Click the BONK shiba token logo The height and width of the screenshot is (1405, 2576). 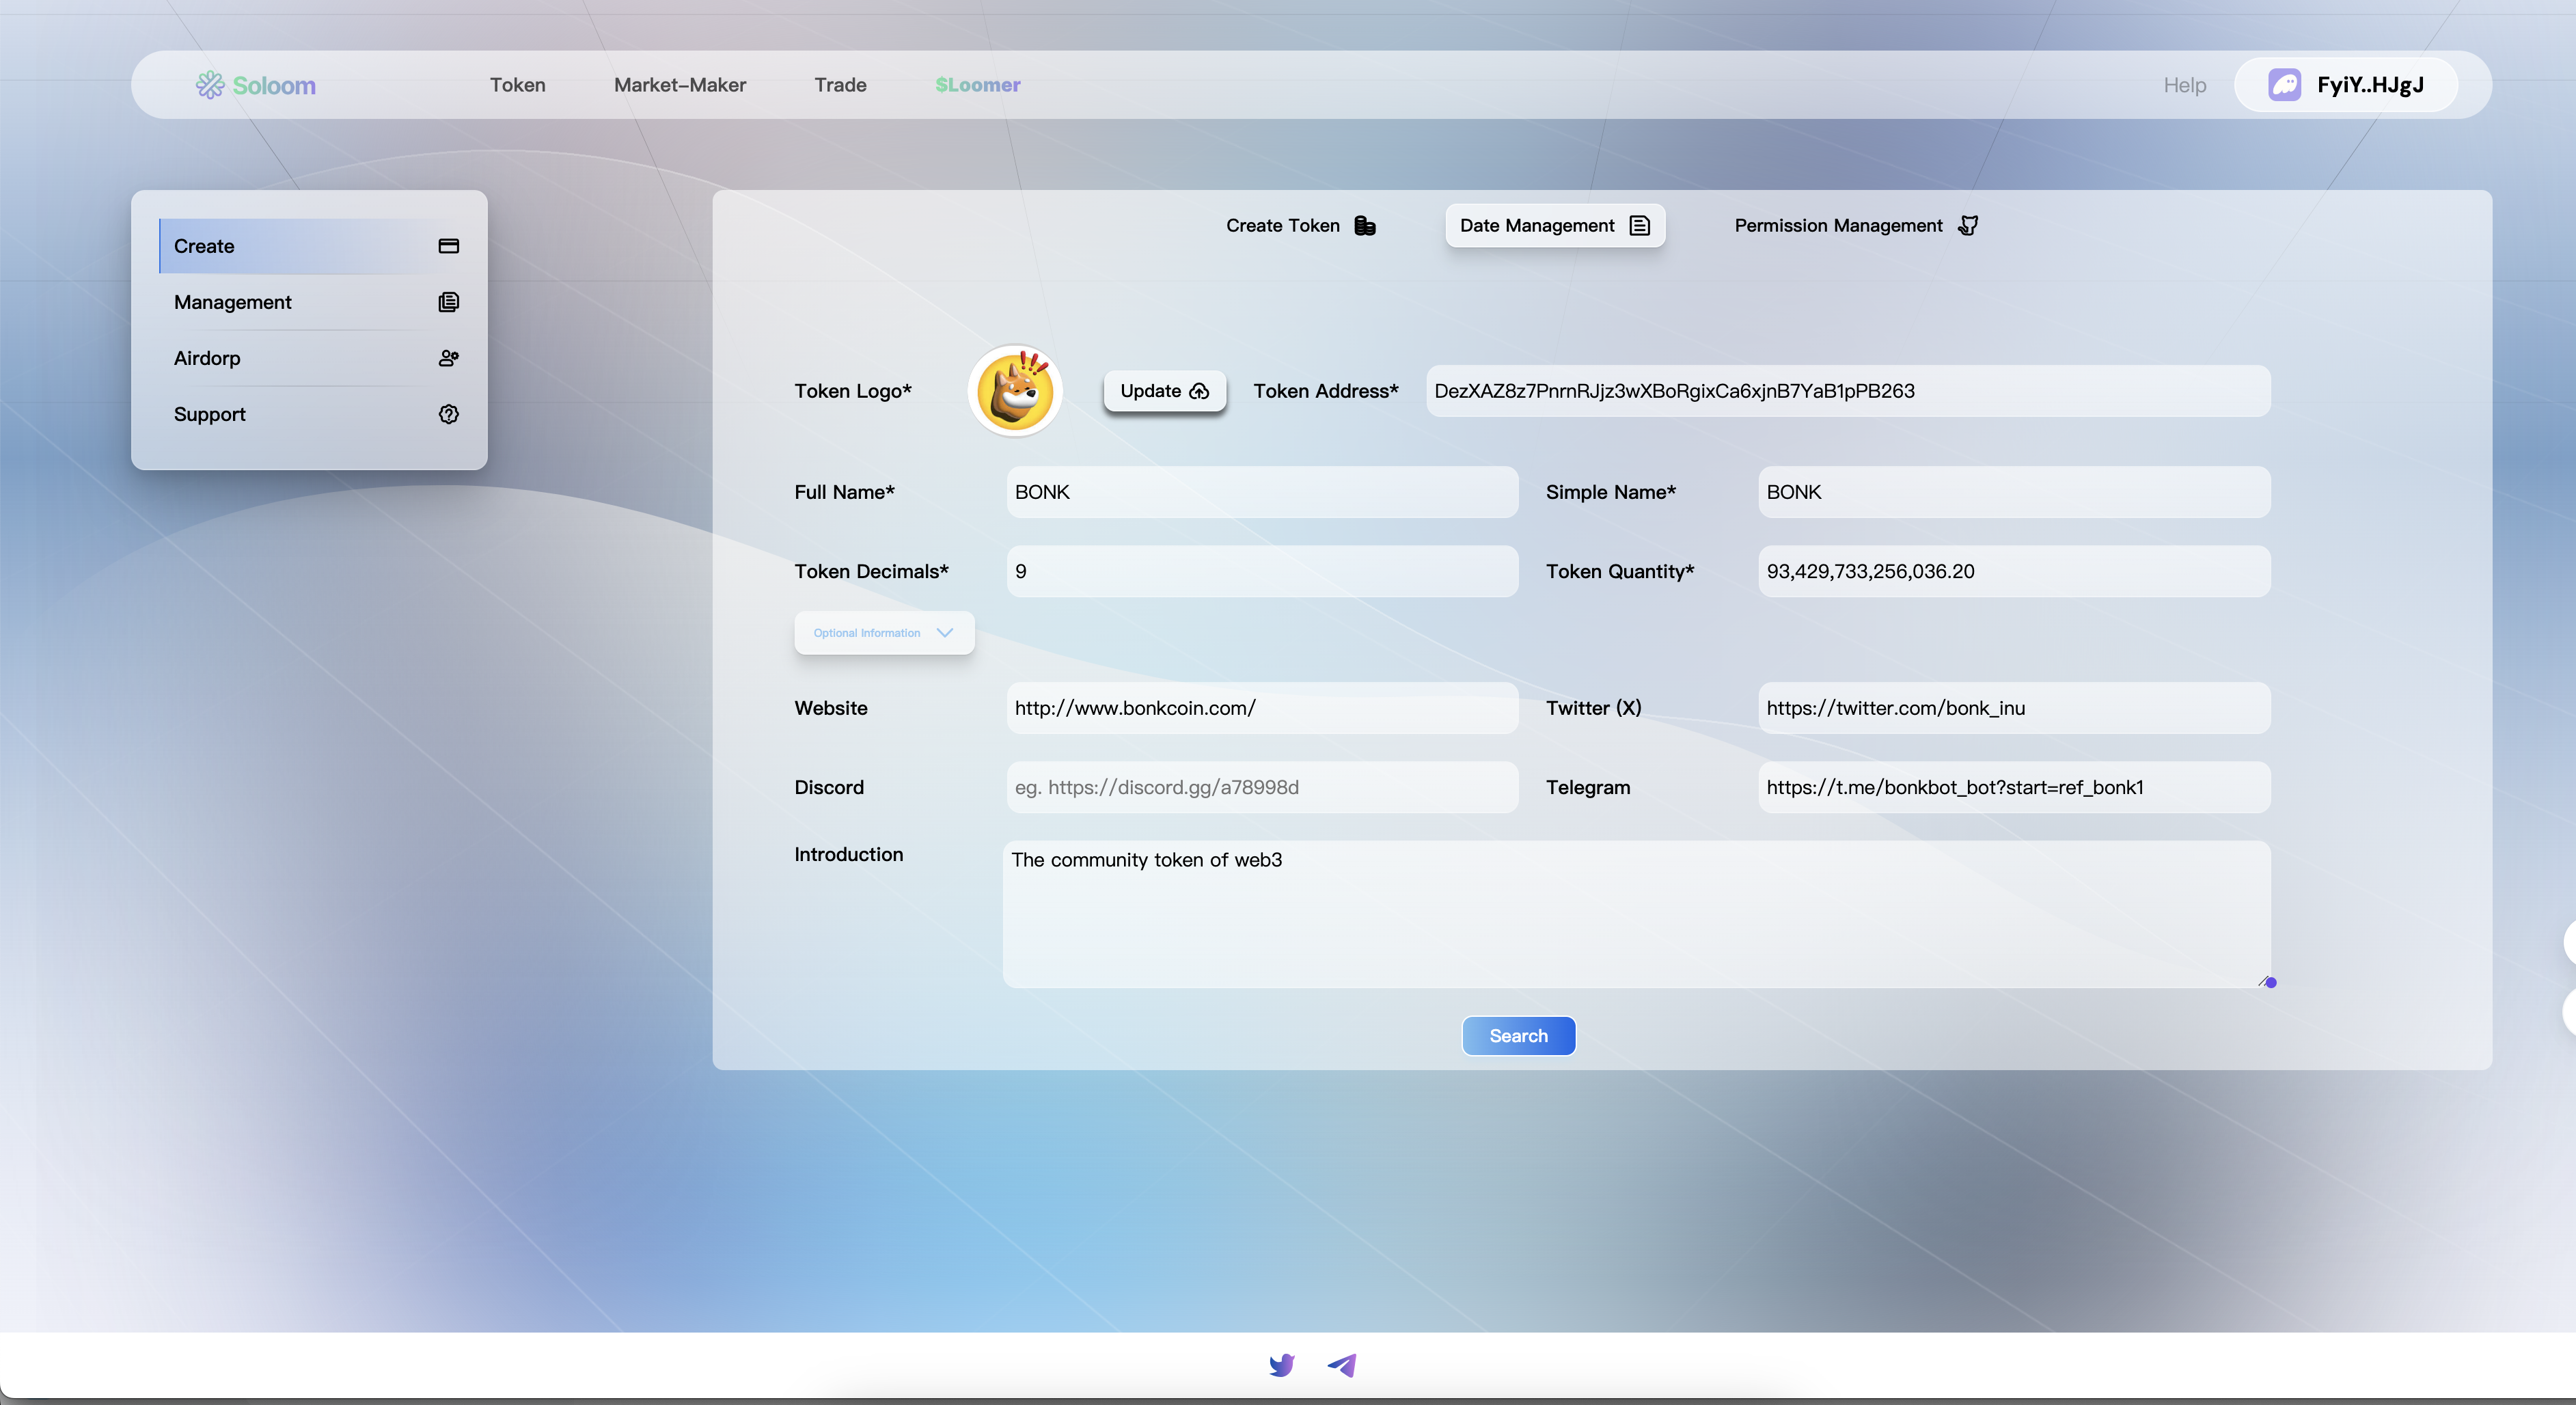pyautogui.click(x=1014, y=391)
